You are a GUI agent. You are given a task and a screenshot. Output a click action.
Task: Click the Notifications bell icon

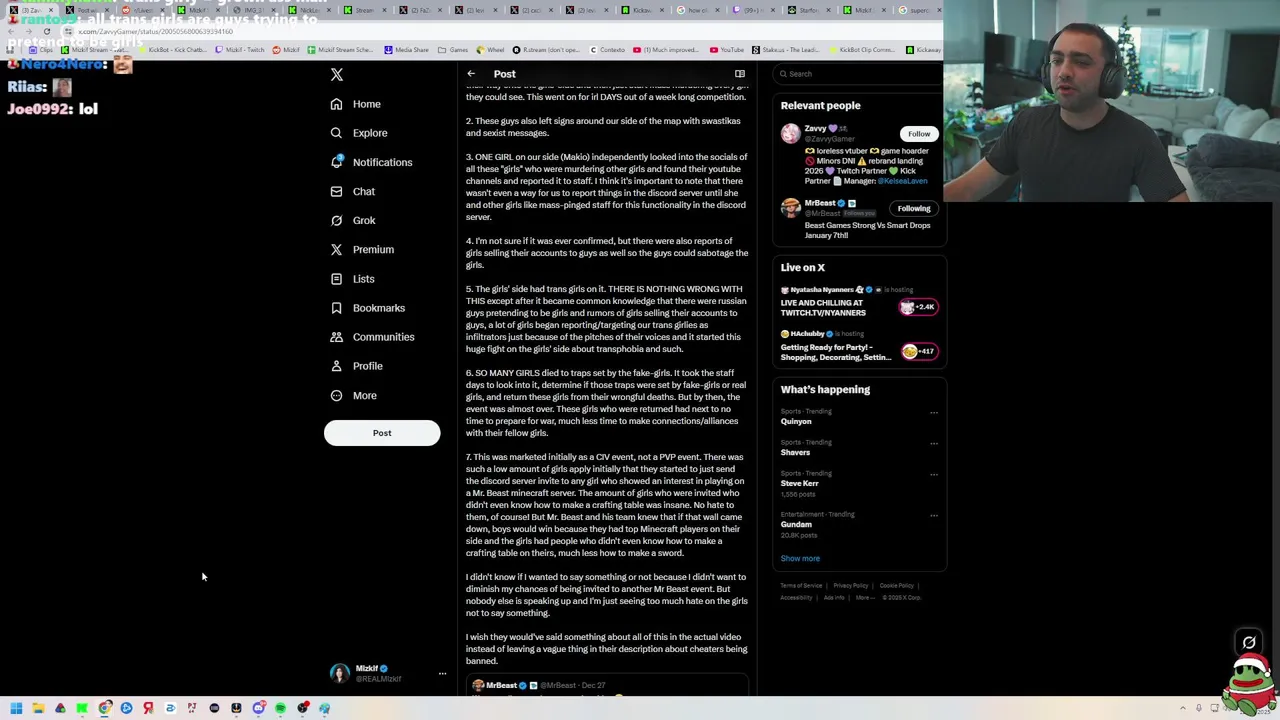pos(336,162)
